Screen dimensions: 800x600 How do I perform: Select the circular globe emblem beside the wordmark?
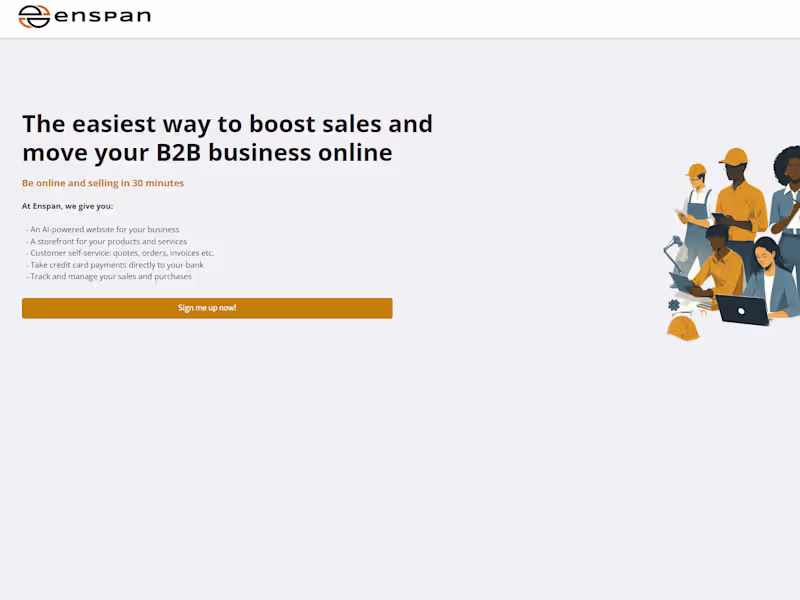[x=34, y=15]
